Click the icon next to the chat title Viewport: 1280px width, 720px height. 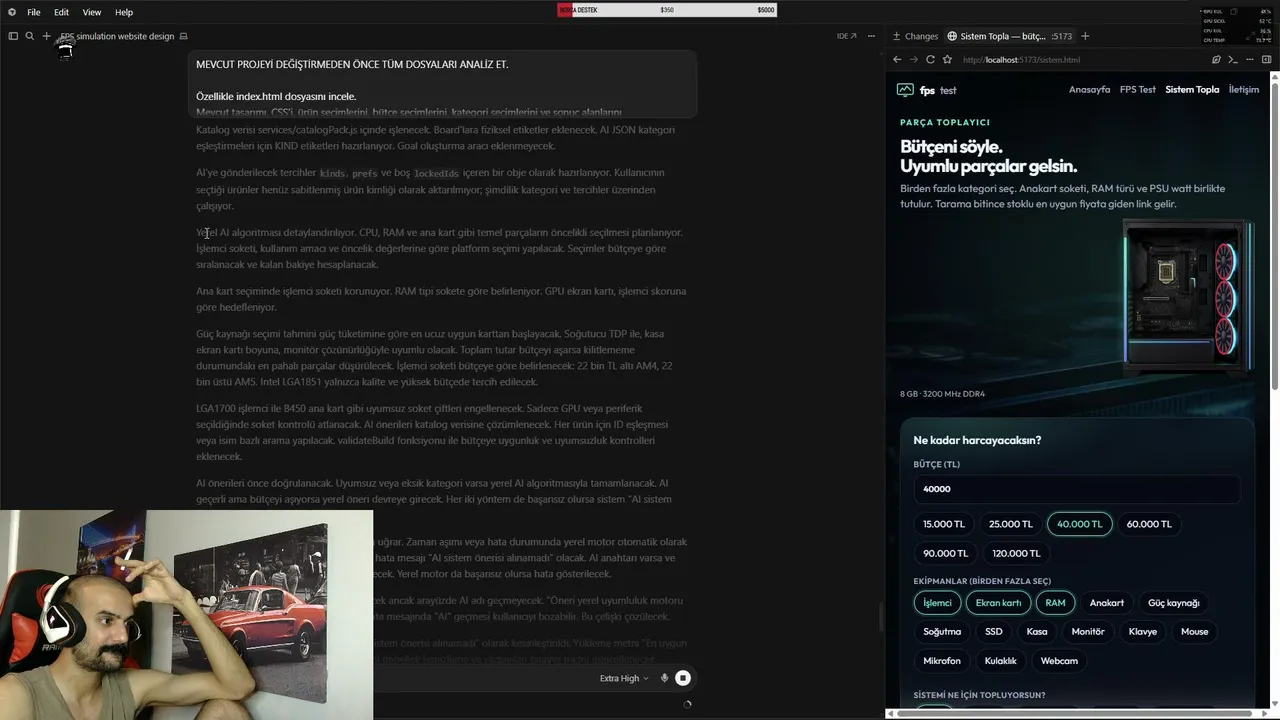pyautogui.click(x=183, y=36)
